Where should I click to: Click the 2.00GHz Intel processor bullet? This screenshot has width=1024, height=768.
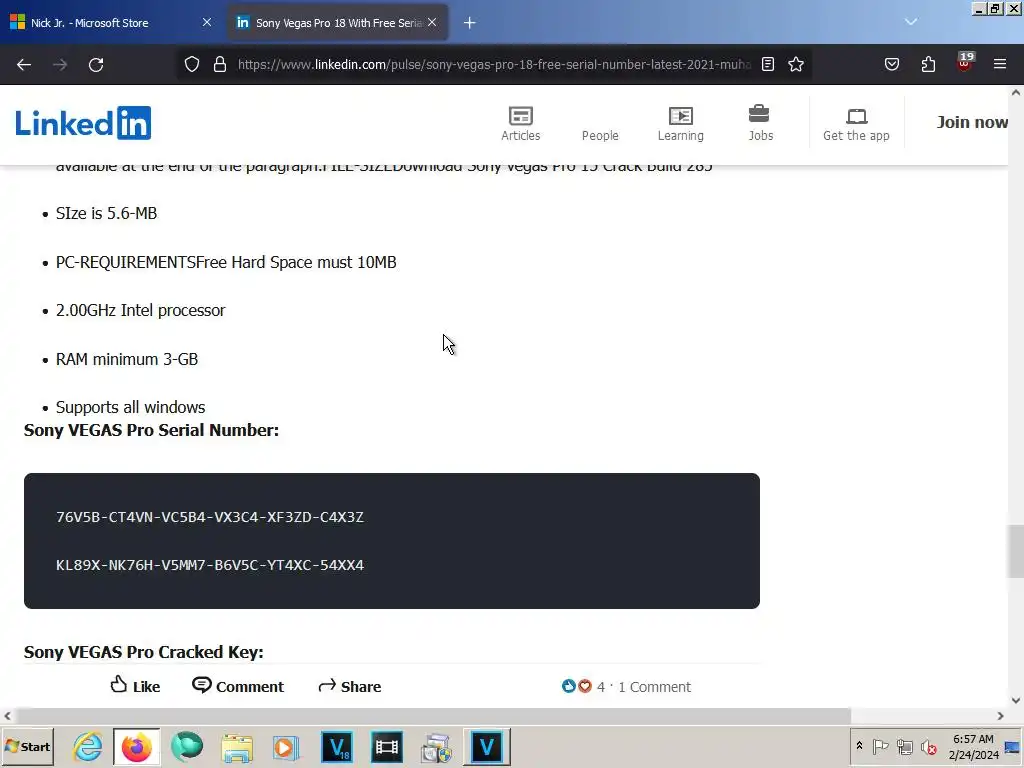coord(140,310)
